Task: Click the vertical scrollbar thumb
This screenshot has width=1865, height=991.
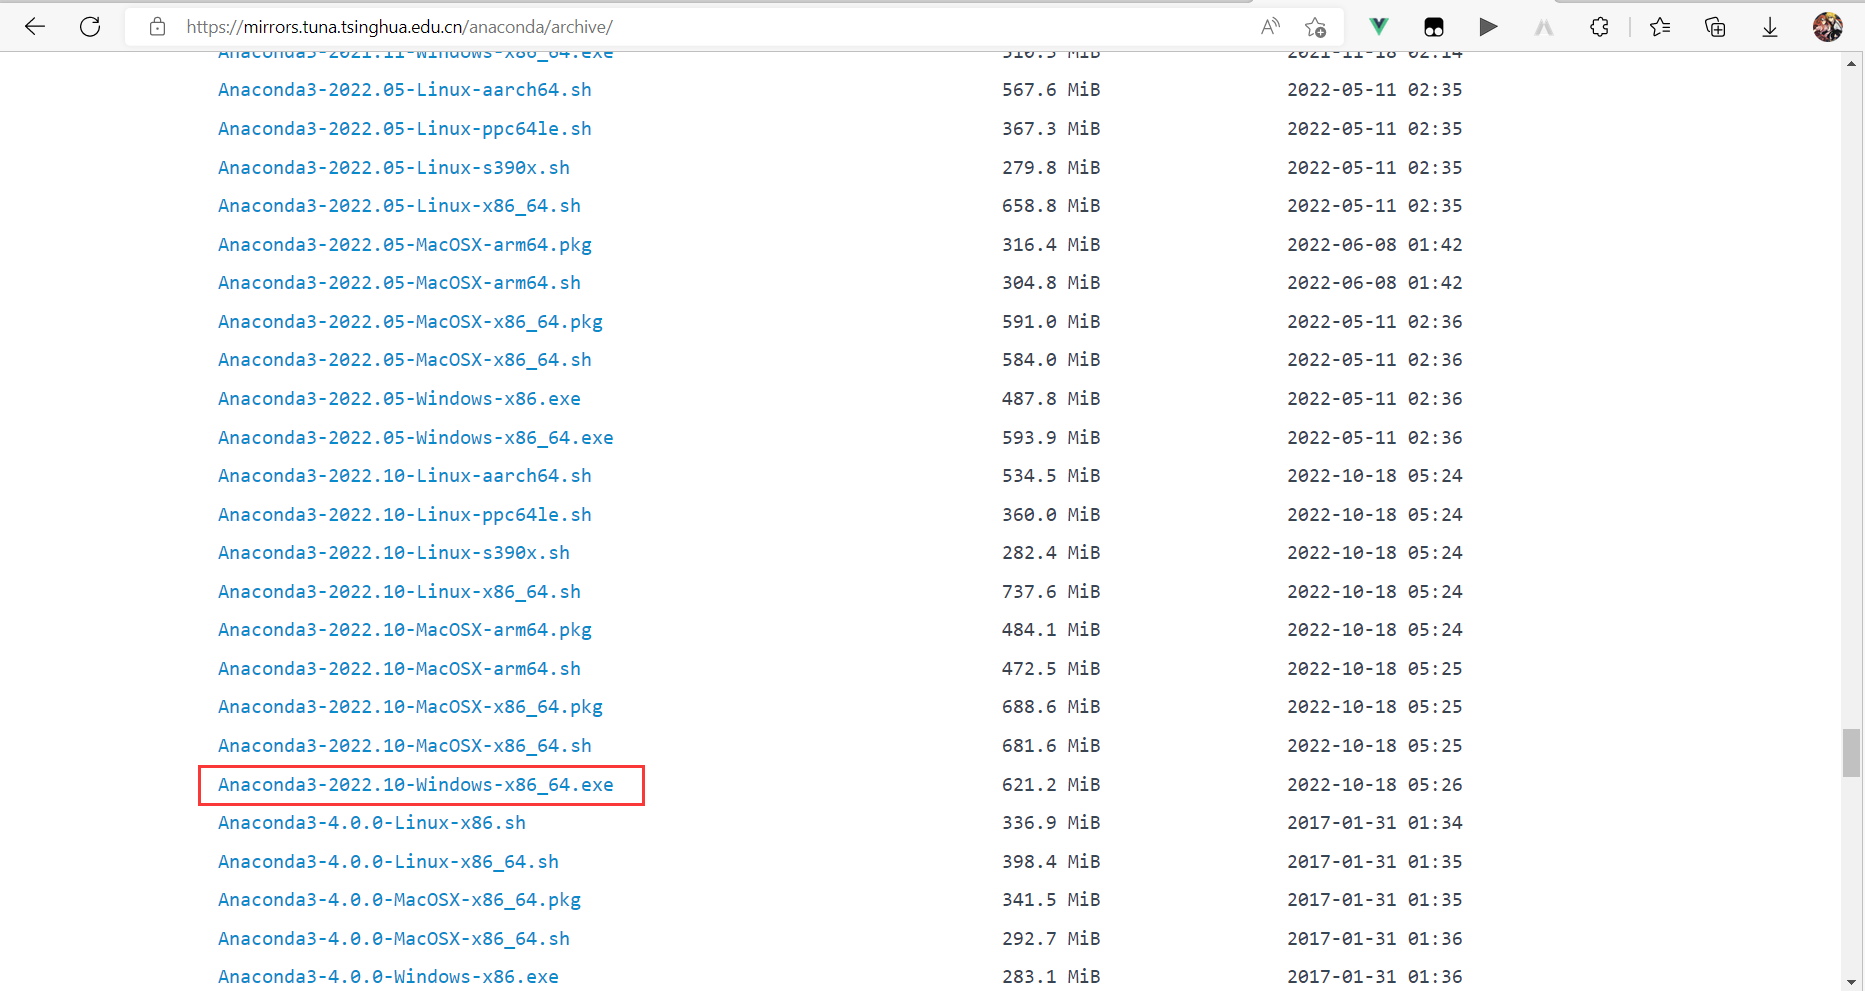Action: tap(1852, 753)
